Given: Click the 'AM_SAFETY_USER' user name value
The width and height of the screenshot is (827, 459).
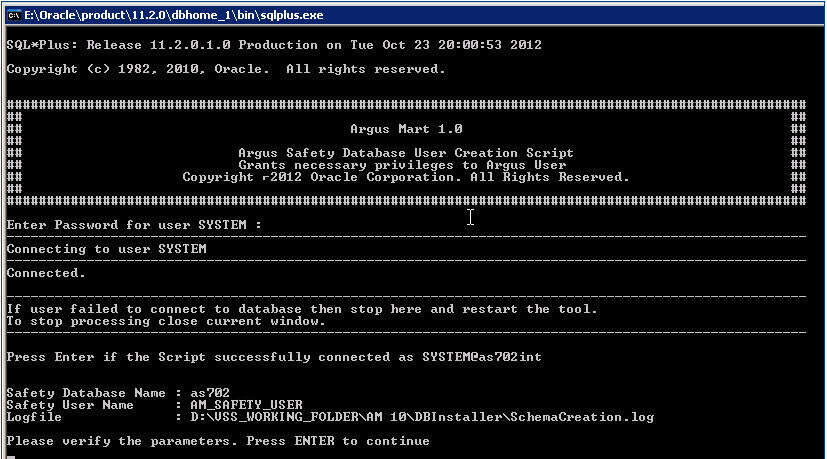Looking at the screenshot, I should pos(246,405).
